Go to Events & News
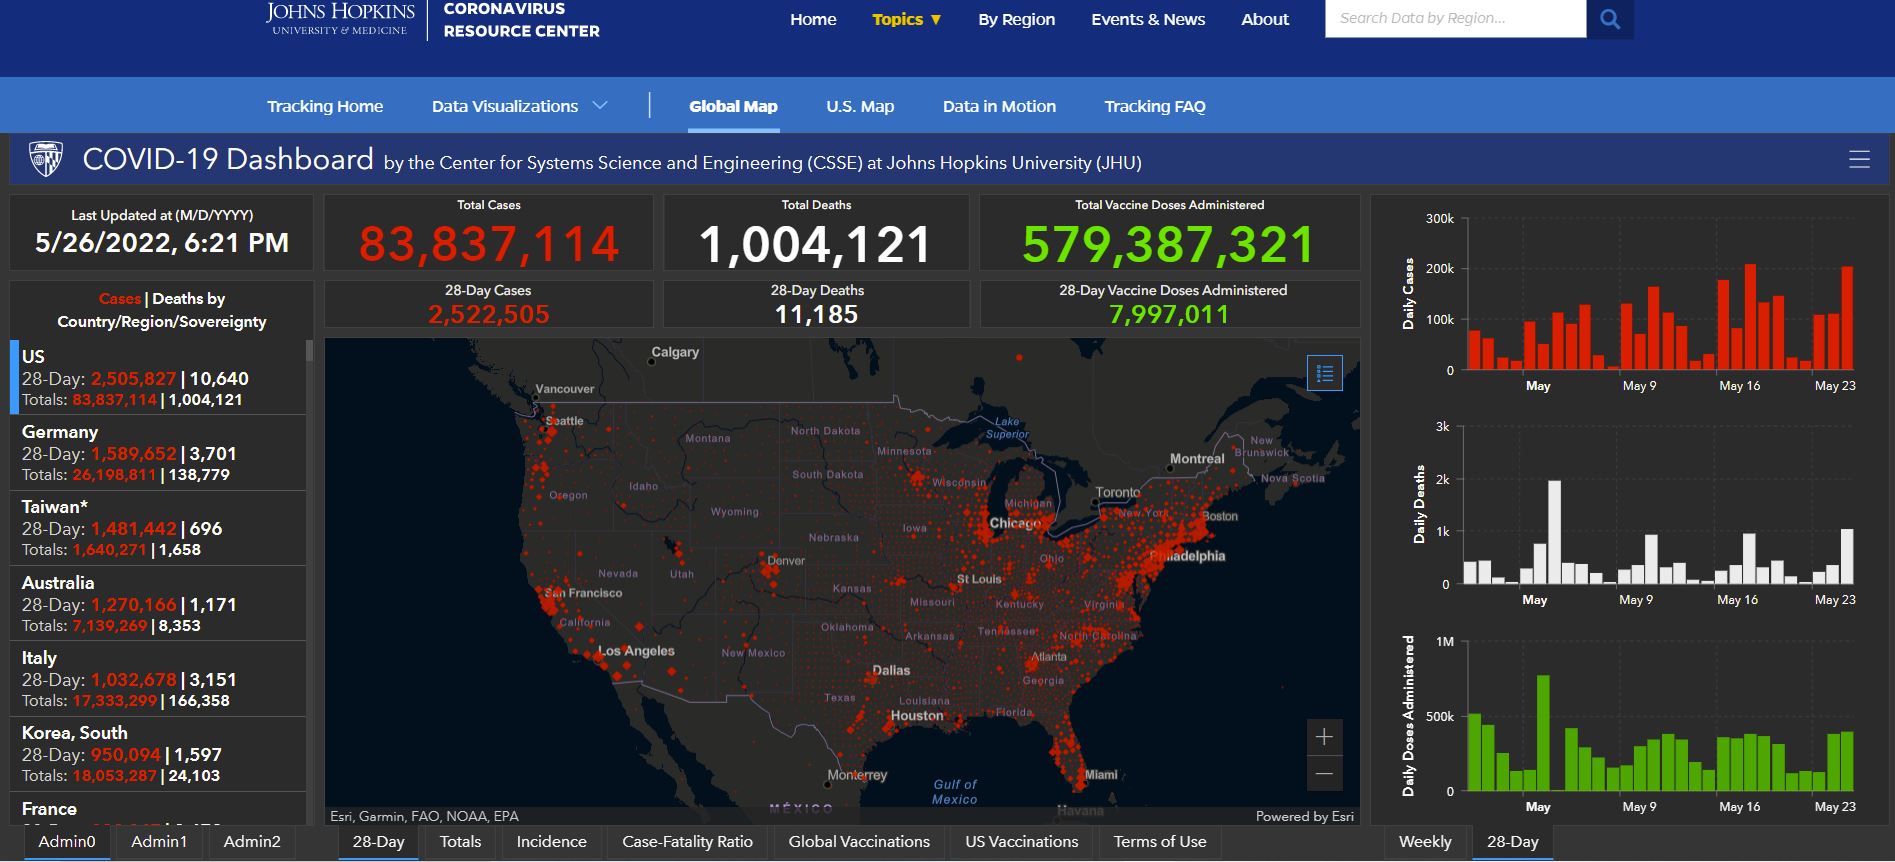 click(x=1148, y=19)
